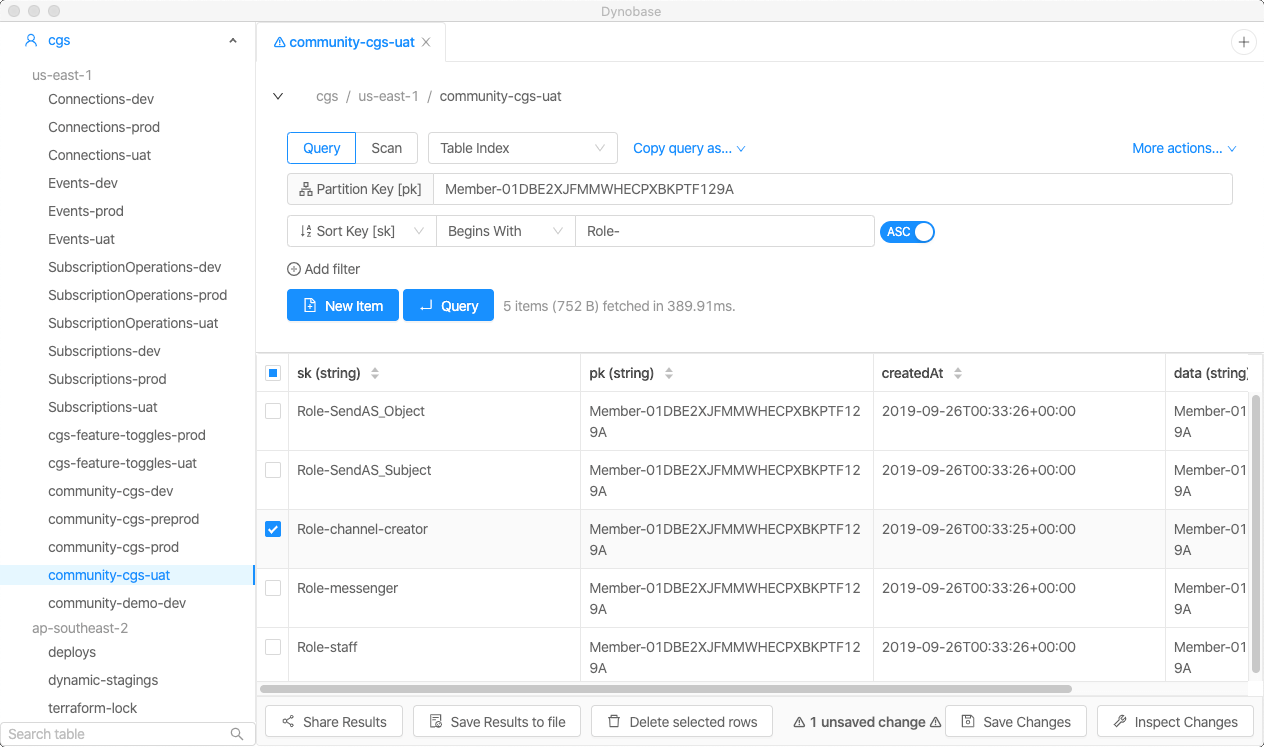Click the Partition Key value field
The height and width of the screenshot is (747, 1264).
click(x=832, y=189)
